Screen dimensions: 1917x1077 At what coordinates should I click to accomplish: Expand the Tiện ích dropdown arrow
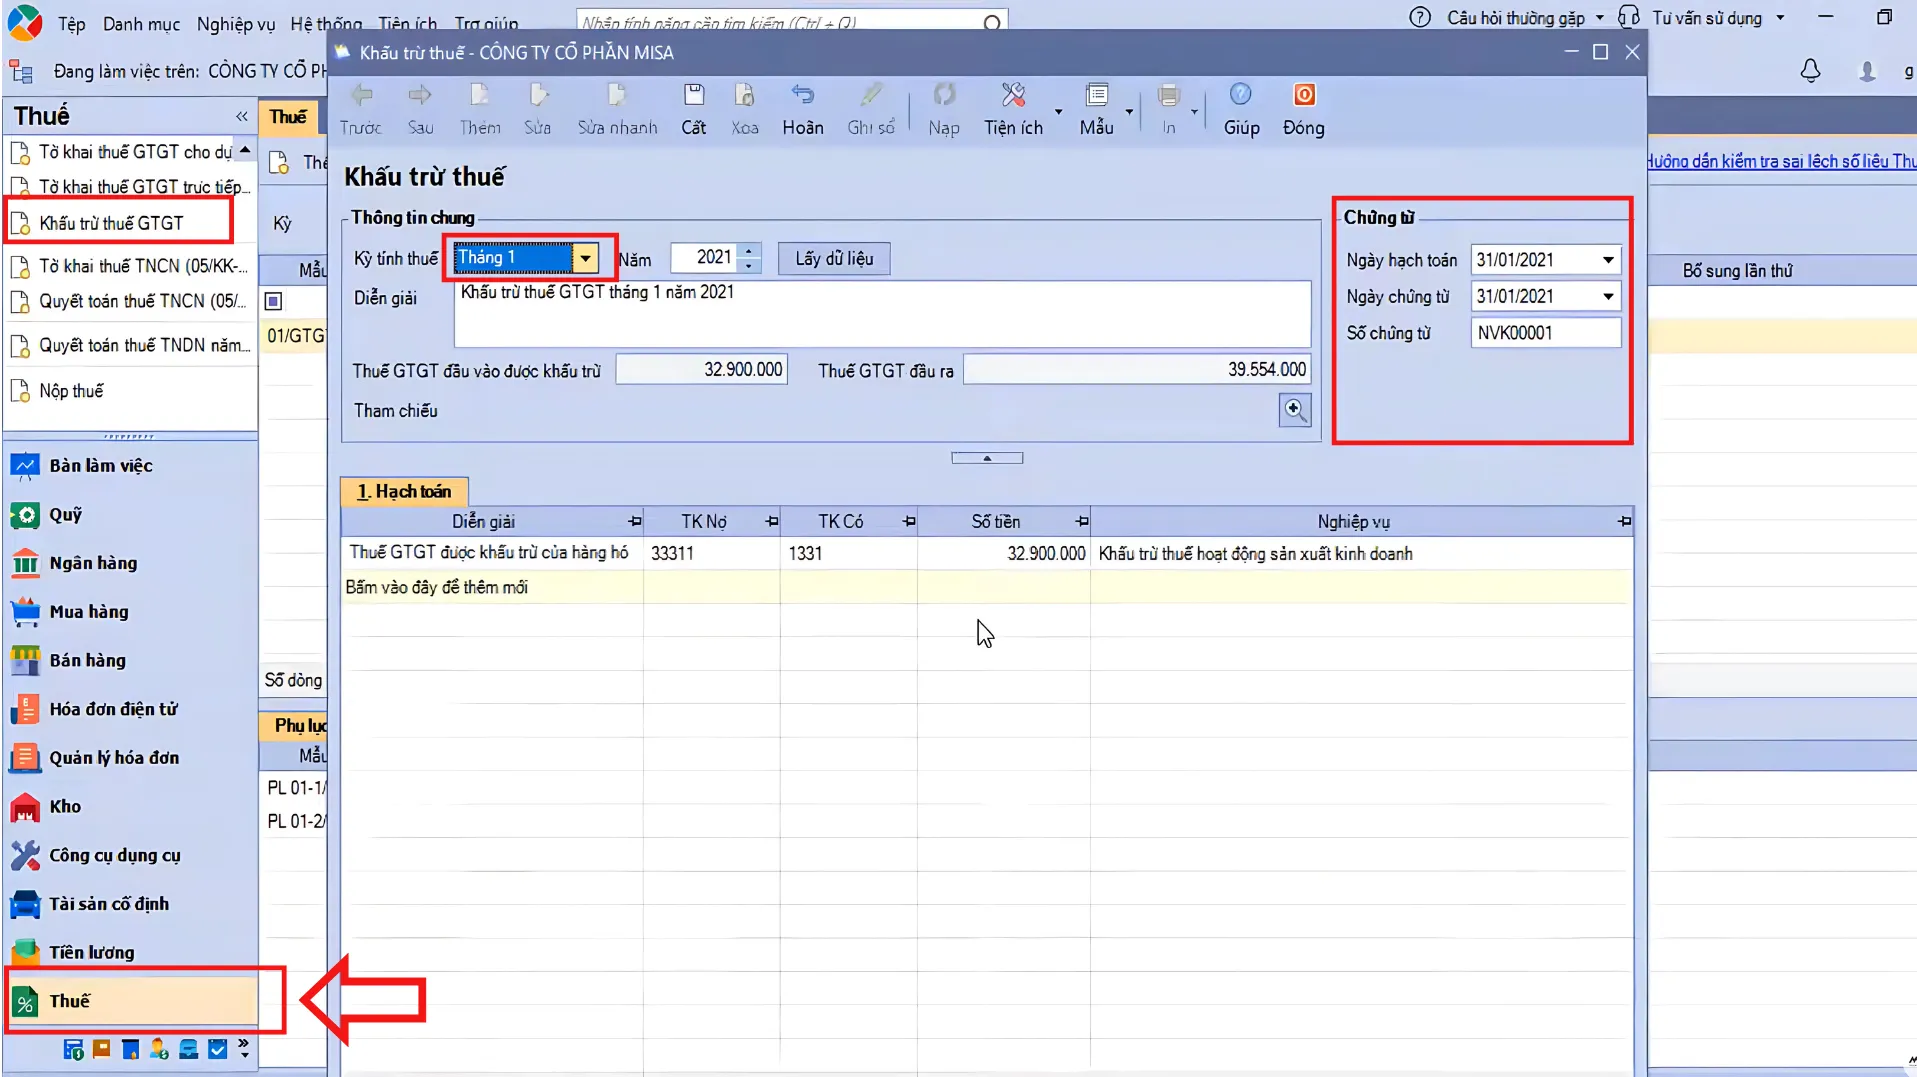point(1058,111)
